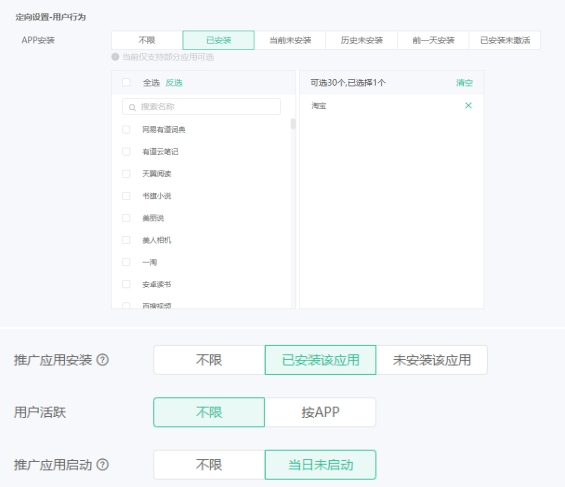565x487 pixels.
Task: Select 当日未启动 option
Action: point(320,465)
